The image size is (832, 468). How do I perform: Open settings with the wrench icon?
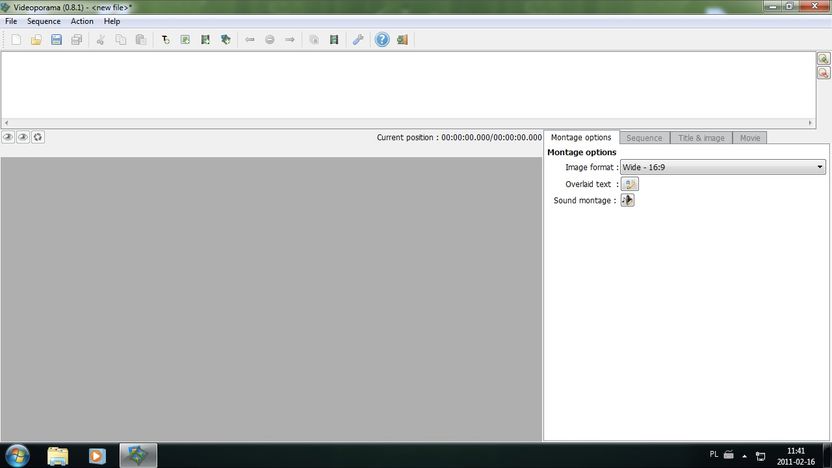358,40
